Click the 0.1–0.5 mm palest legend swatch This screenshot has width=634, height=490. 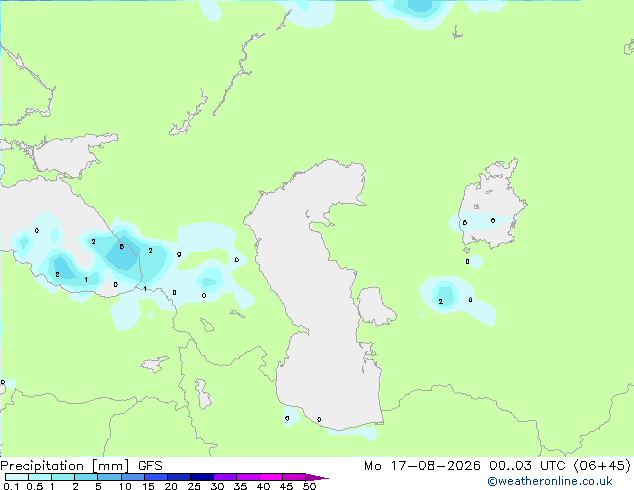point(17,477)
